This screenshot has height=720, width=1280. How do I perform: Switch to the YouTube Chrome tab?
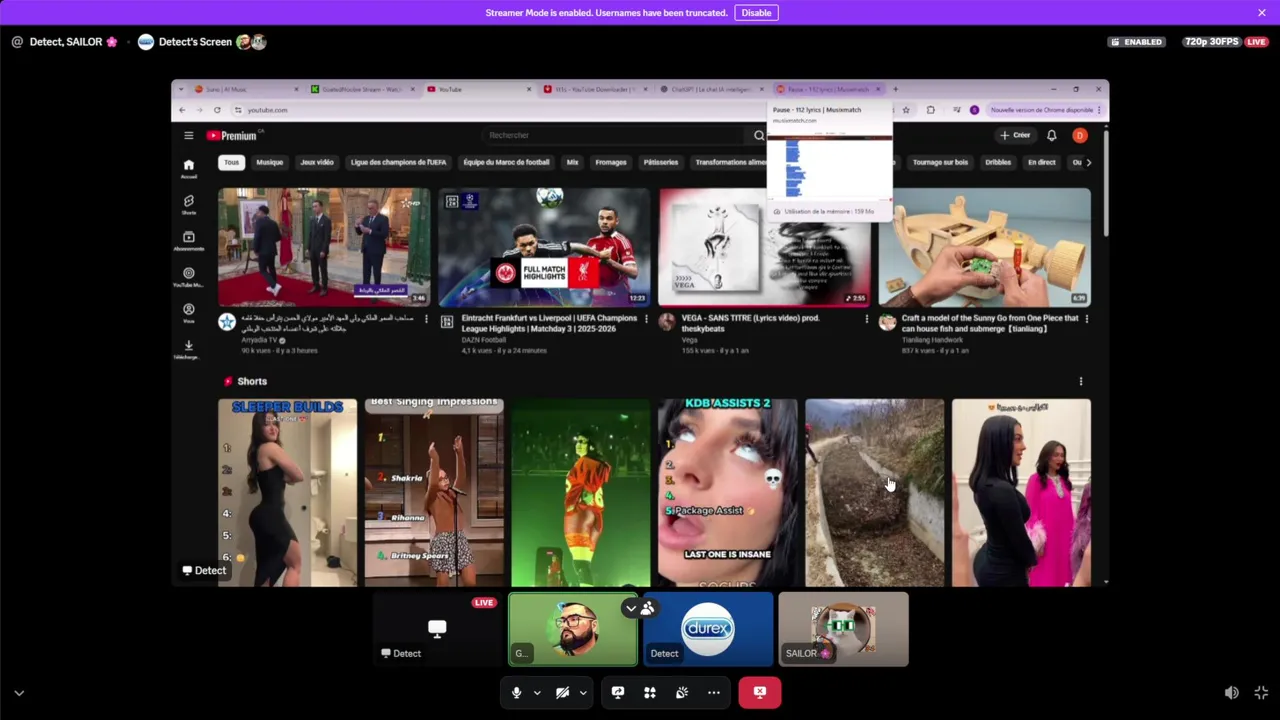[x=479, y=89]
